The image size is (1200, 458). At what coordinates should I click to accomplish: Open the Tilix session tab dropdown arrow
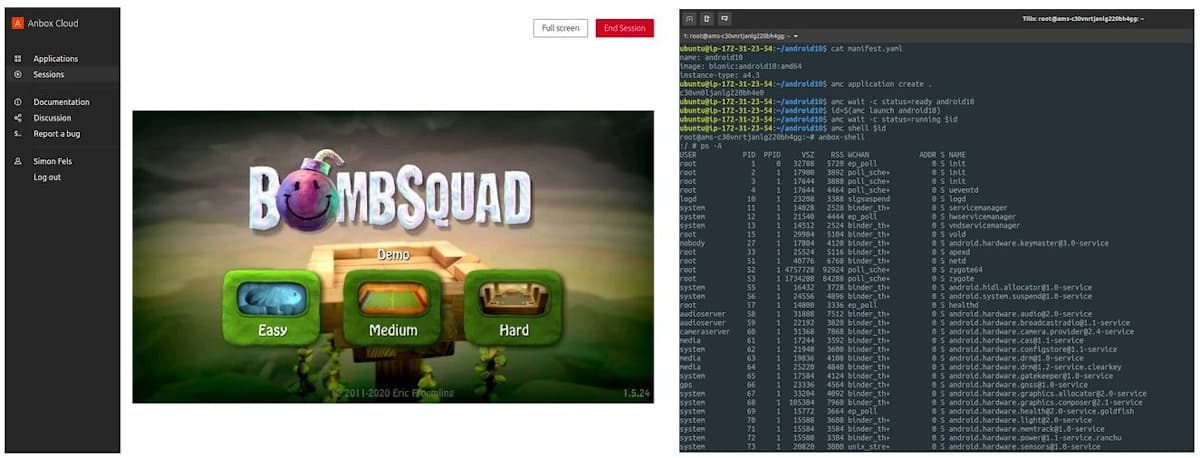tap(794, 36)
